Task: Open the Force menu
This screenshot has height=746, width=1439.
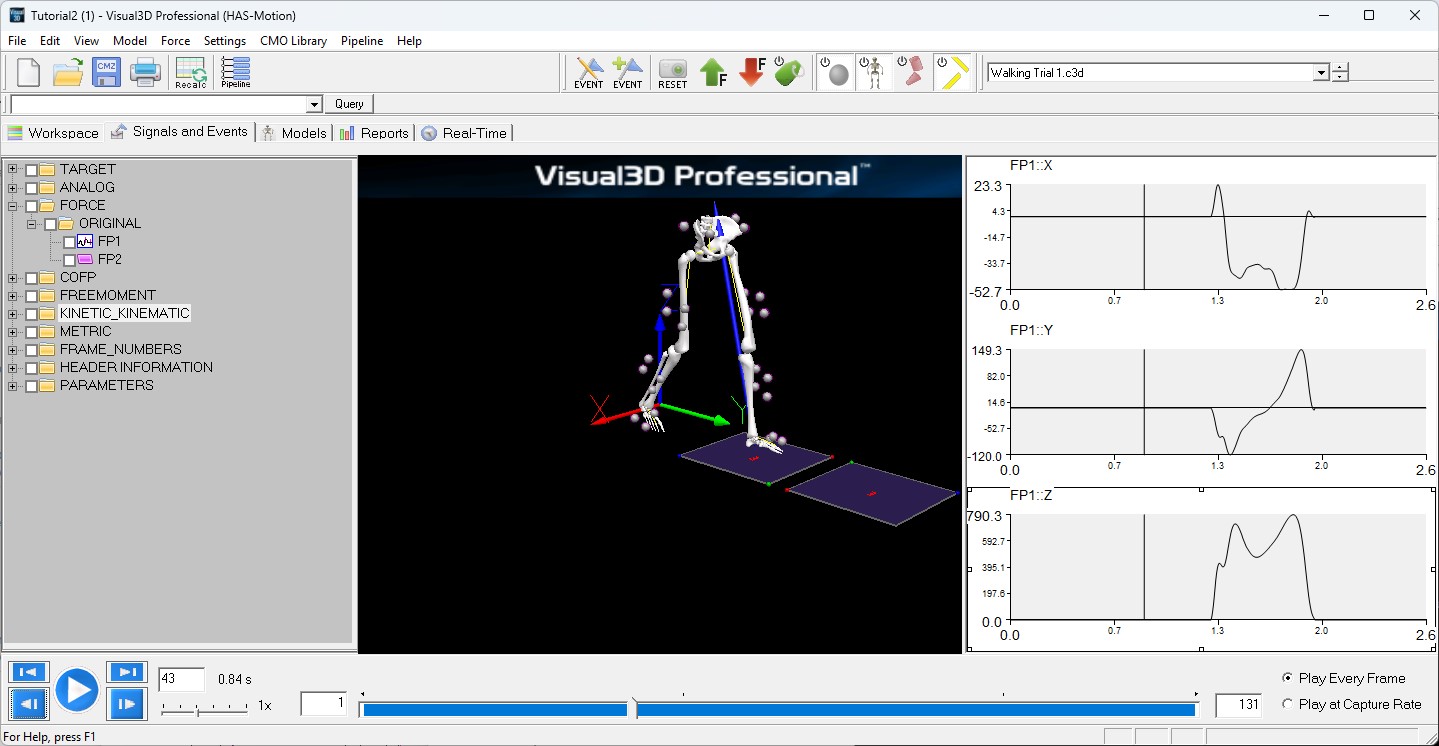Action: (175, 41)
